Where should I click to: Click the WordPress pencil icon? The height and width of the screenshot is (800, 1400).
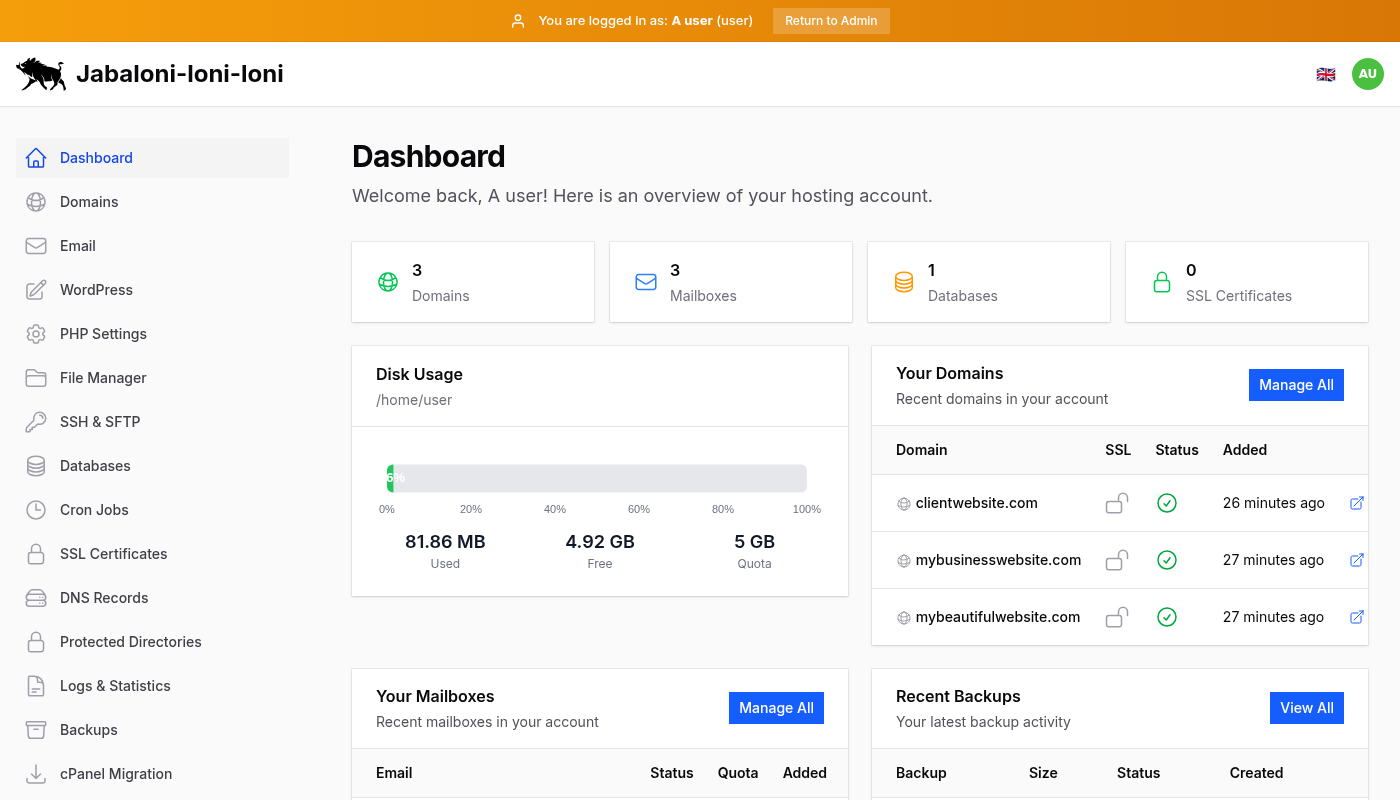point(36,289)
